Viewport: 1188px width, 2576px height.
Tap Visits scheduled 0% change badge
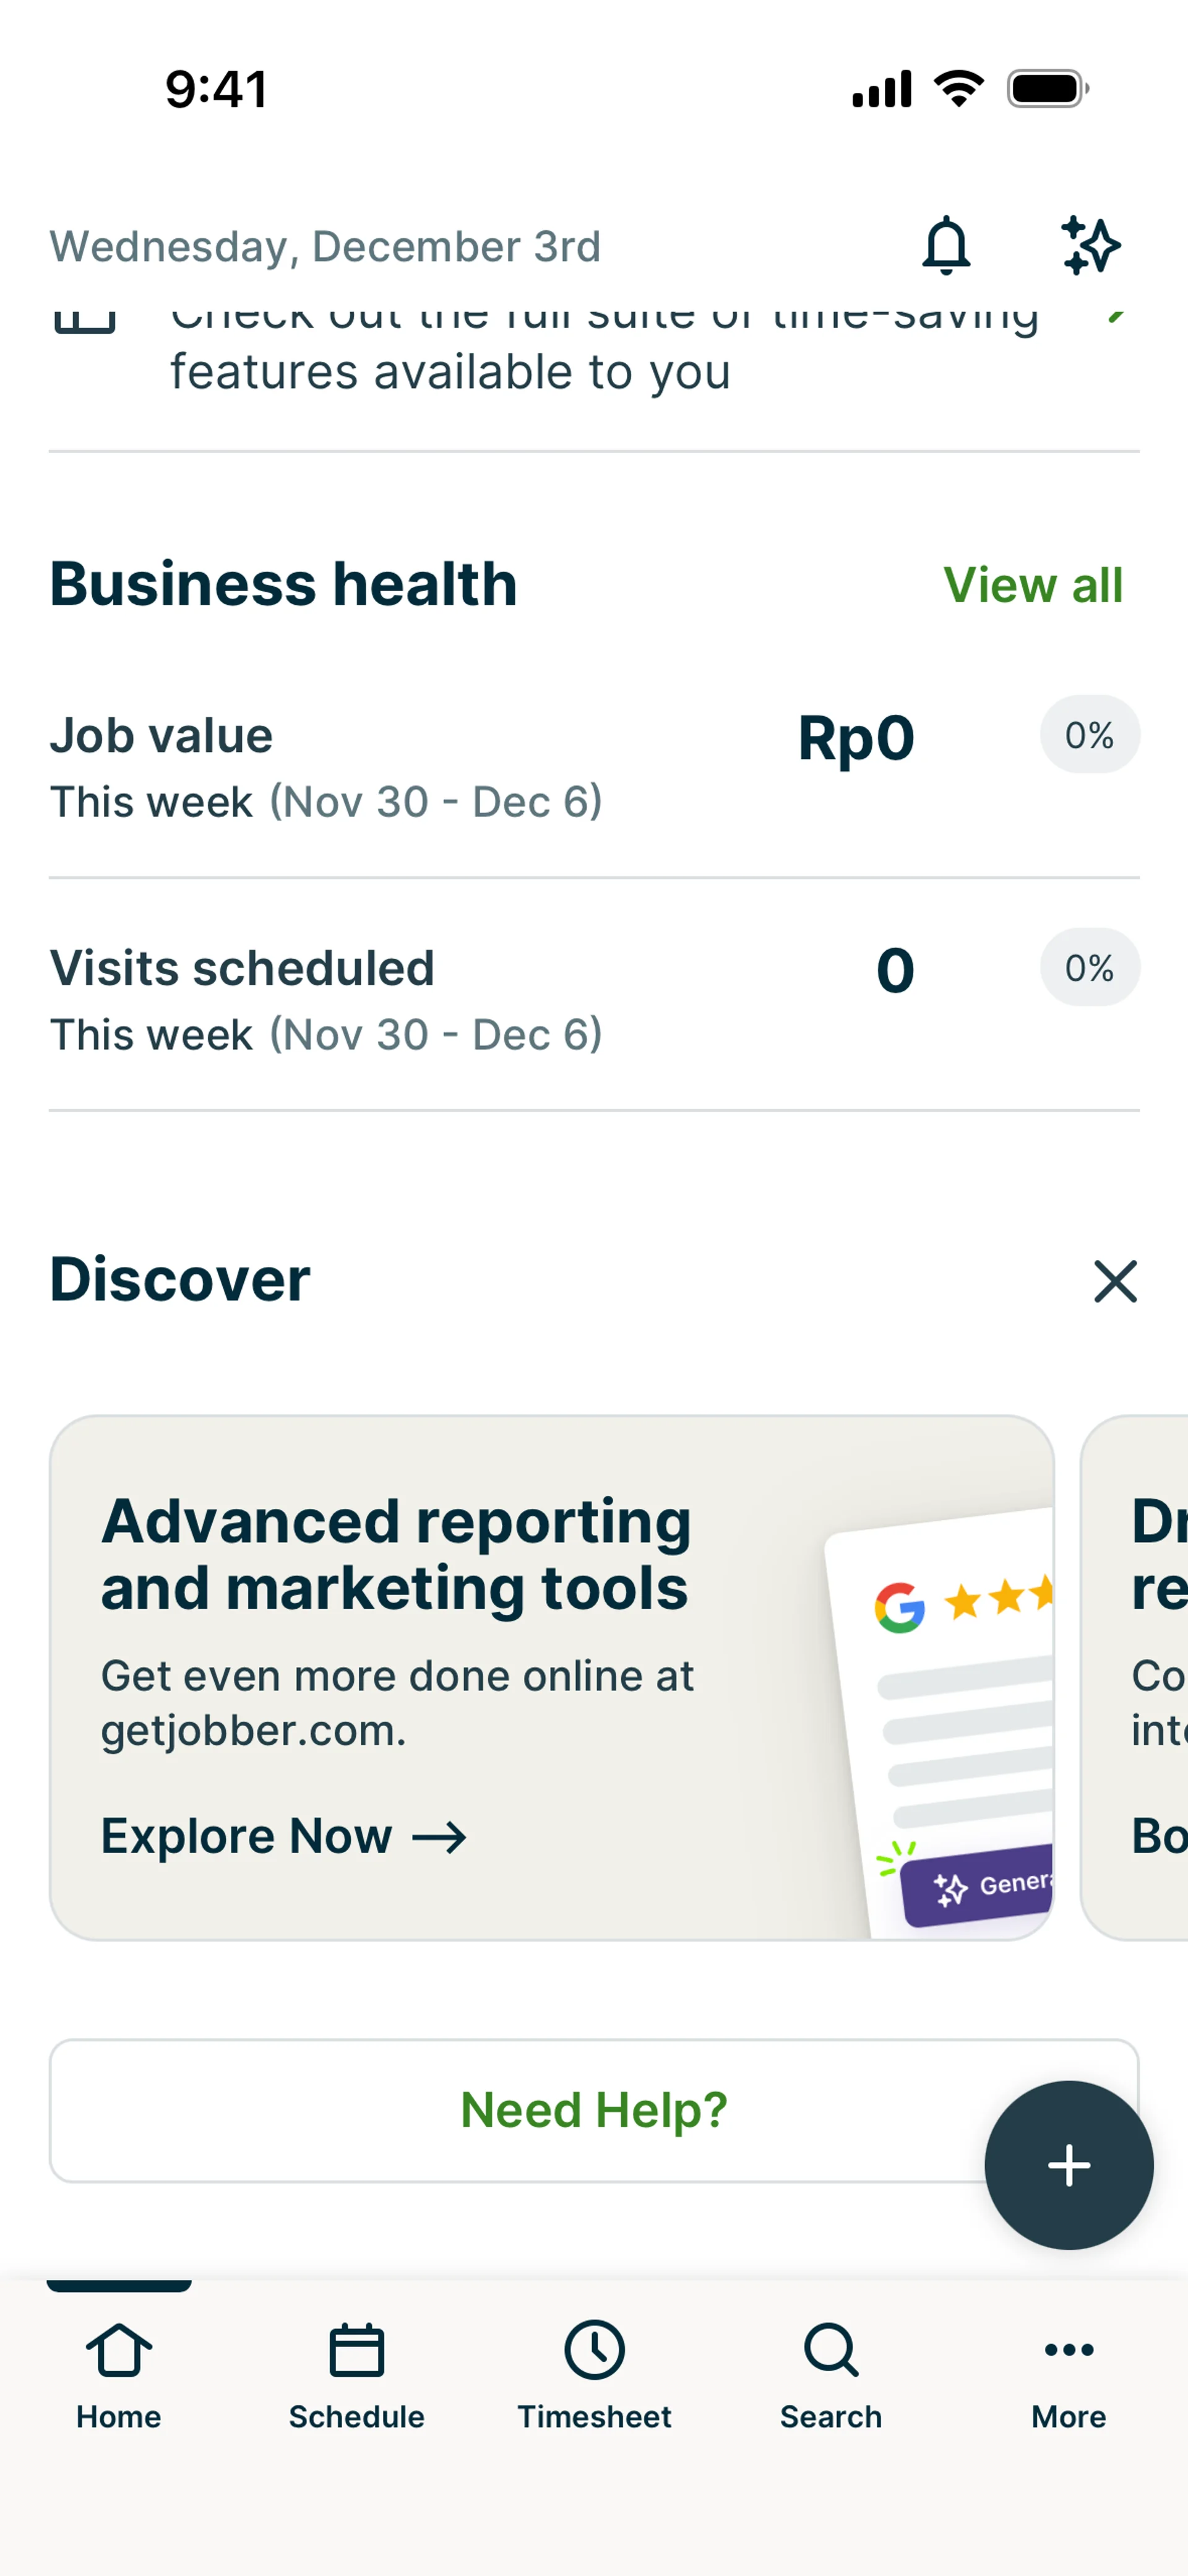[x=1089, y=968]
